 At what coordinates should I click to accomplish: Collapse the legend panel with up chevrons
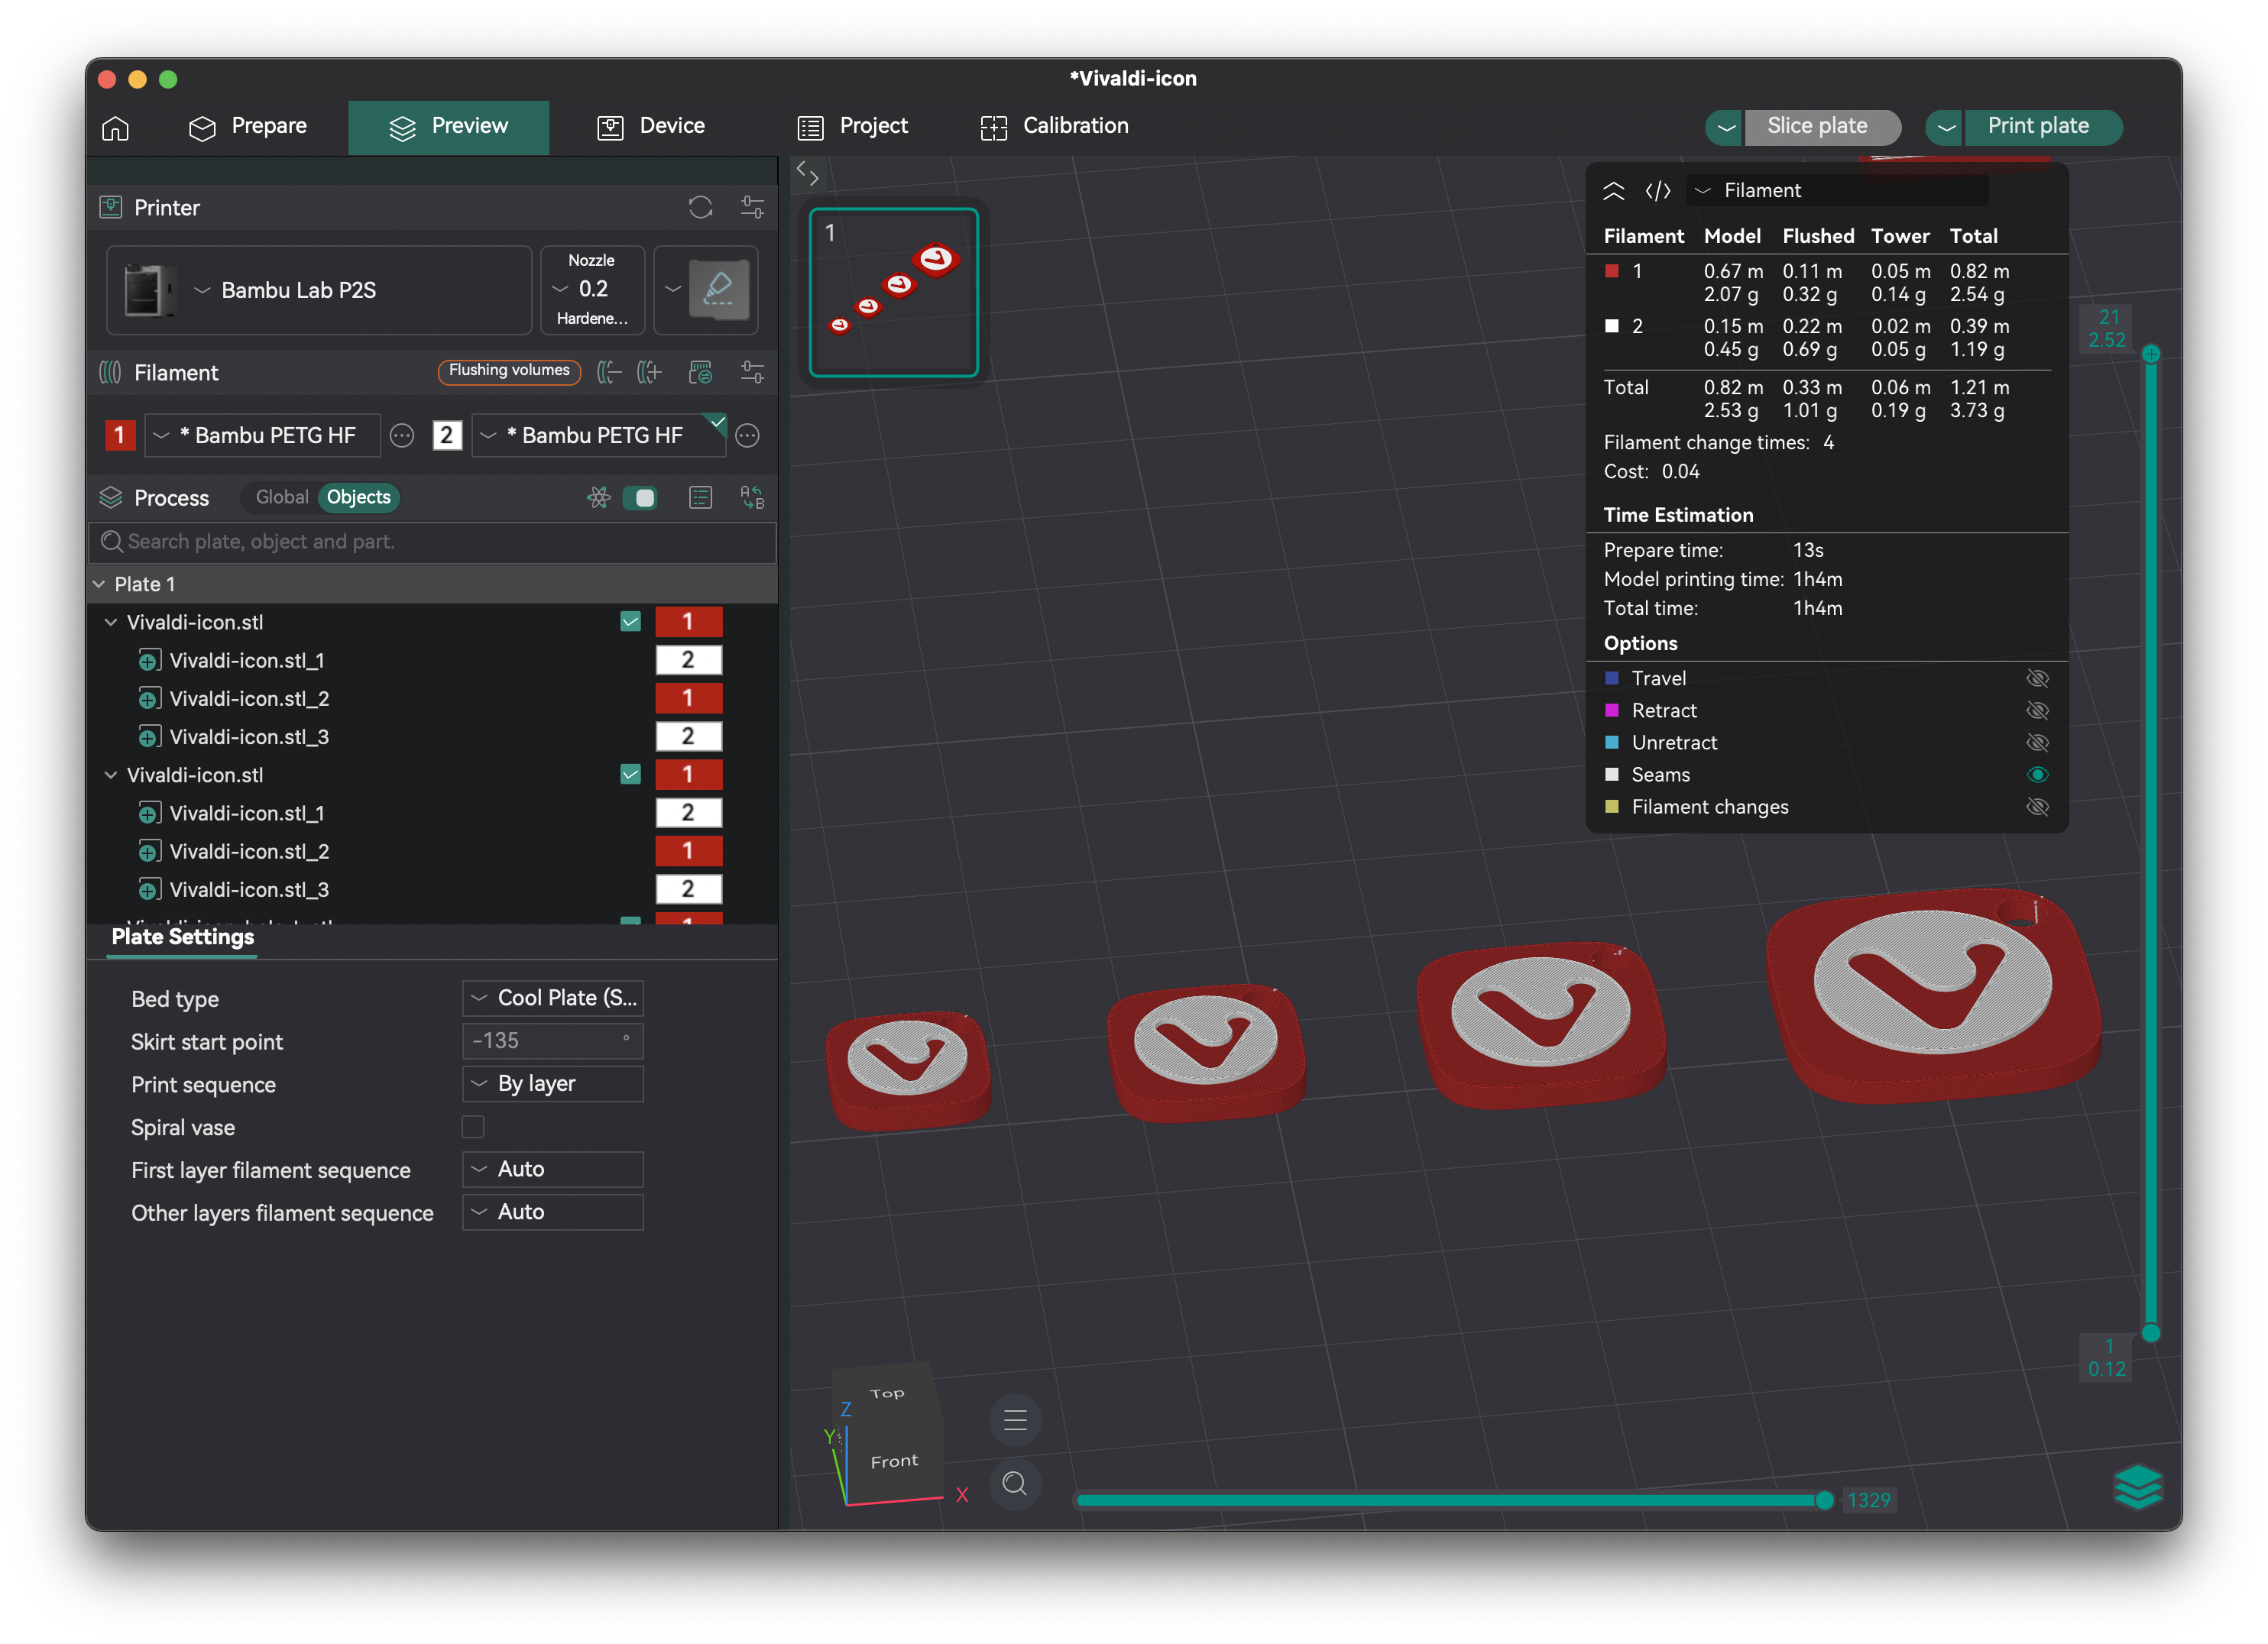point(1613,190)
